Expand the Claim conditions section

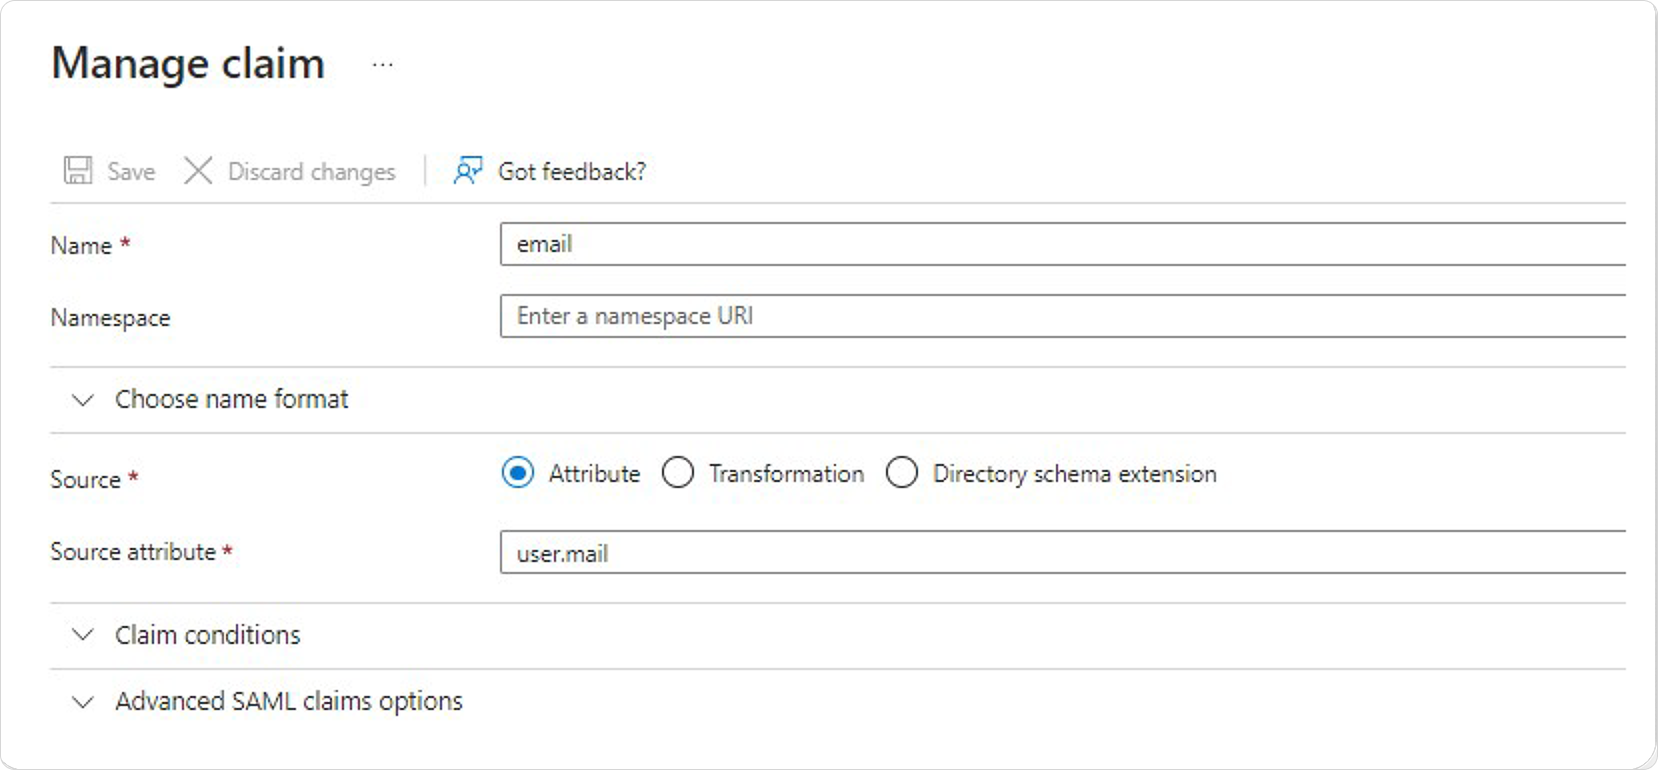[838, 635]
